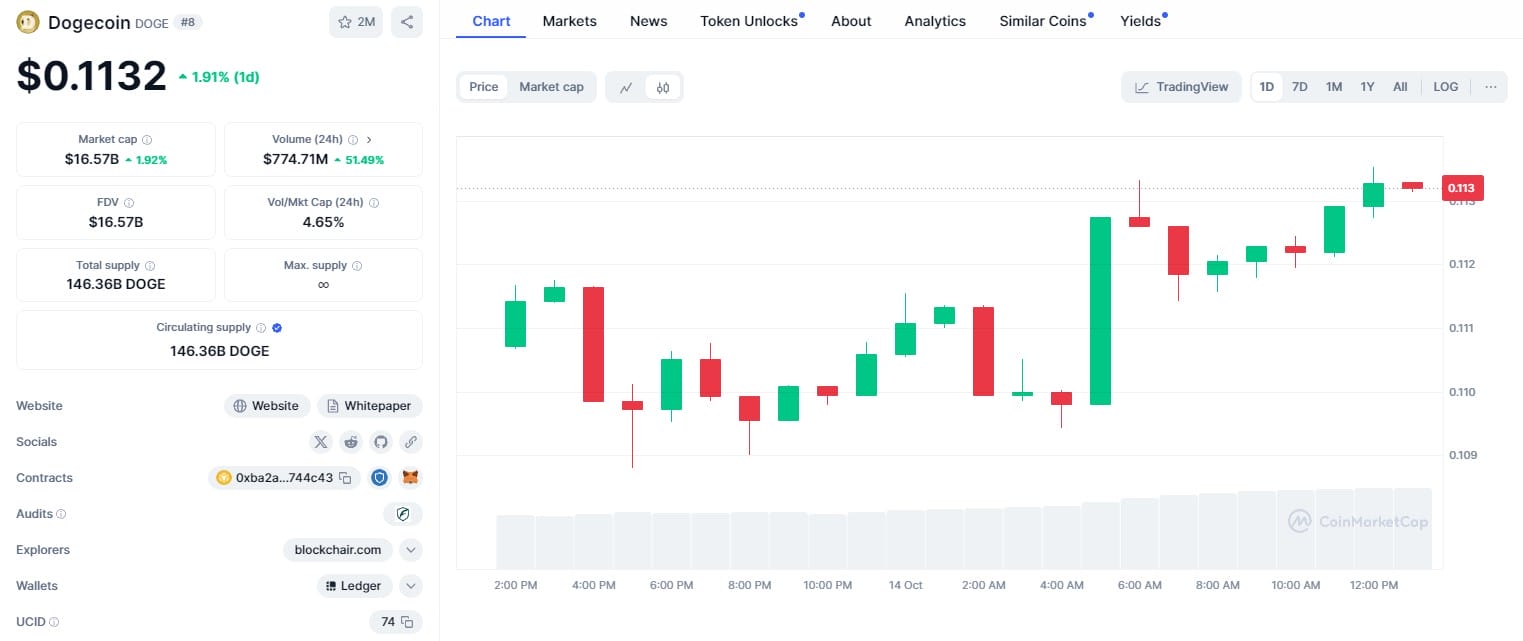Select the candlestick chart icon
Image resolution: width=1523 pixels, height=641 pixels.
pos(662,87)
